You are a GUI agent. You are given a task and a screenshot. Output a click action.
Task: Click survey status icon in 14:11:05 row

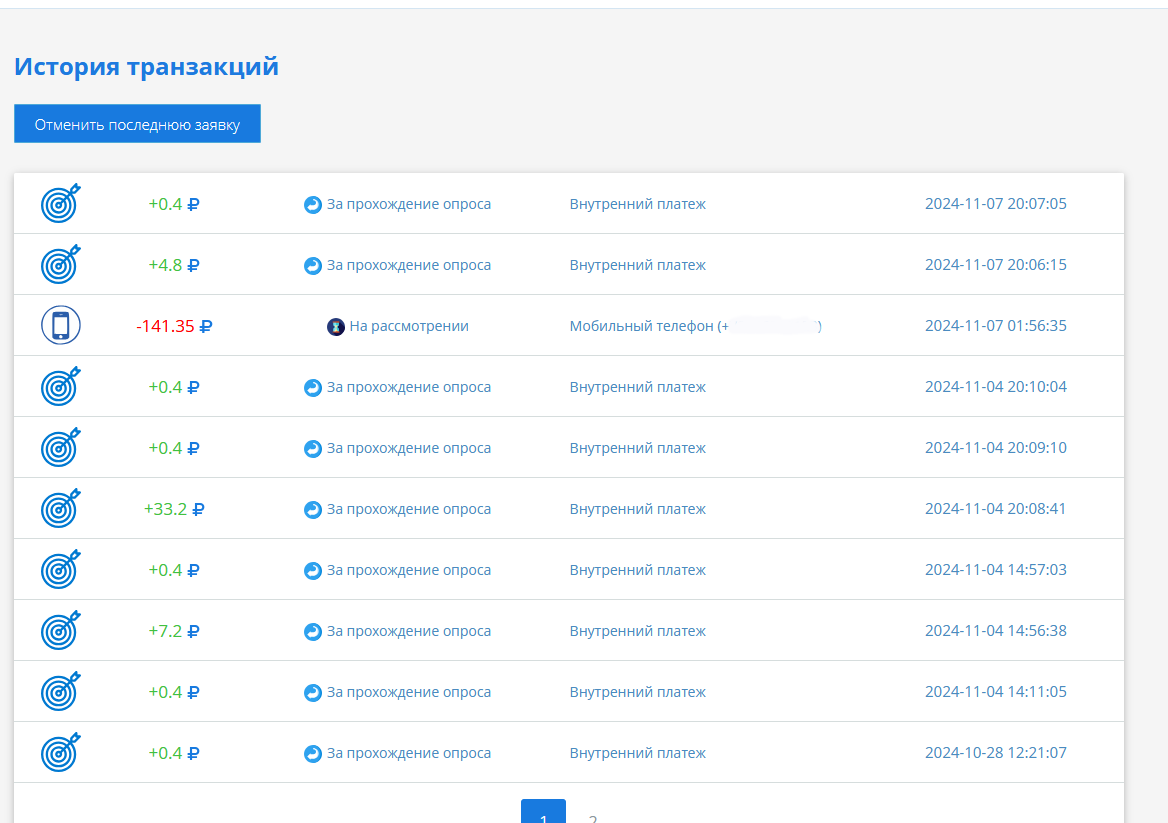(x=313, y=693)
